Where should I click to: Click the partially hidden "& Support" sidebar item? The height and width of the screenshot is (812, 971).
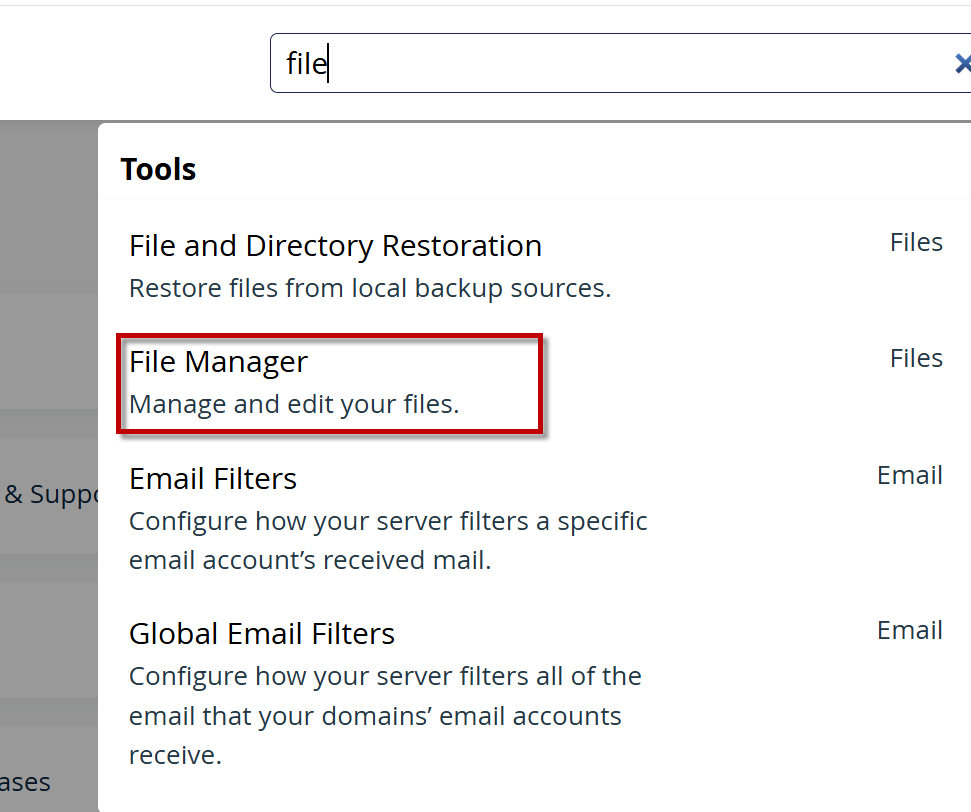pos(48,494)
